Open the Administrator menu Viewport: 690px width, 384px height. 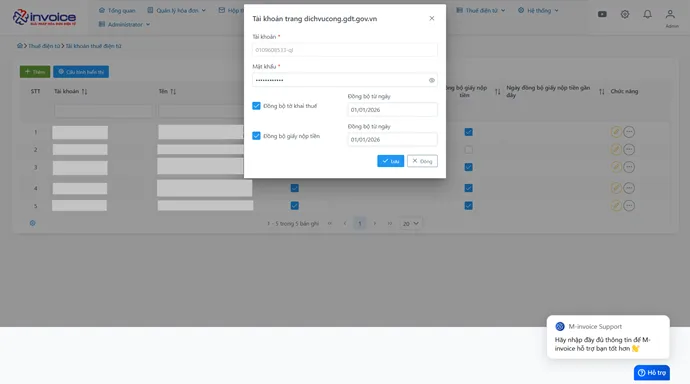tap(125, 24)
